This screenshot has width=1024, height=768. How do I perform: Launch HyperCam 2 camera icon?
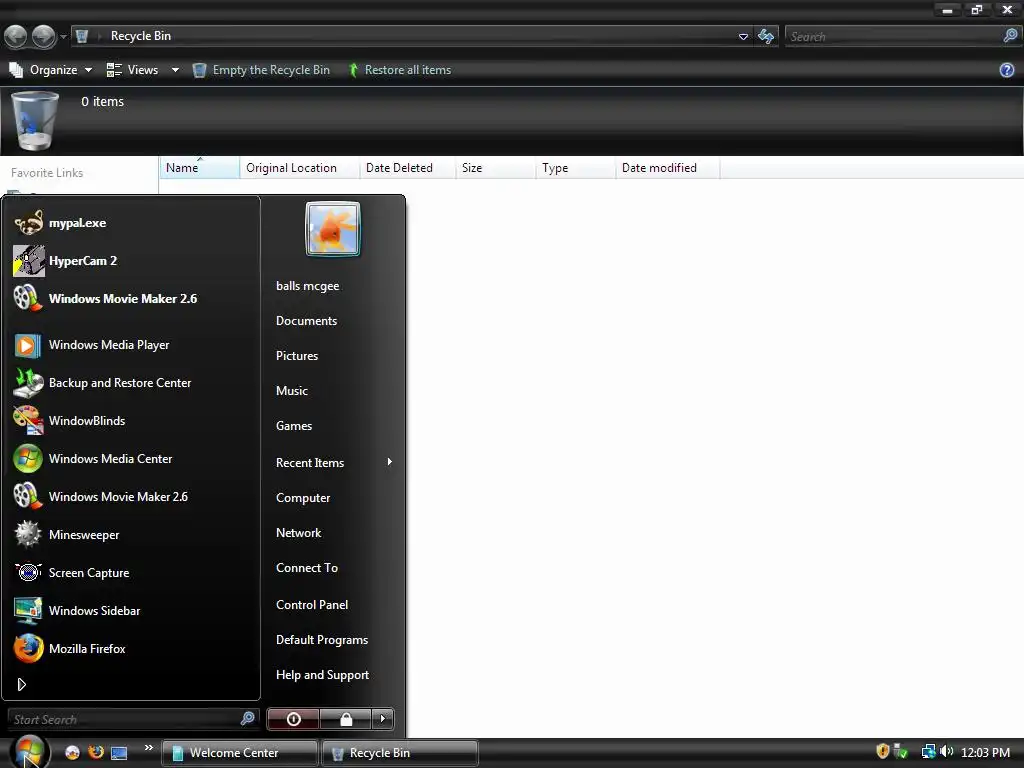point(29,261)
